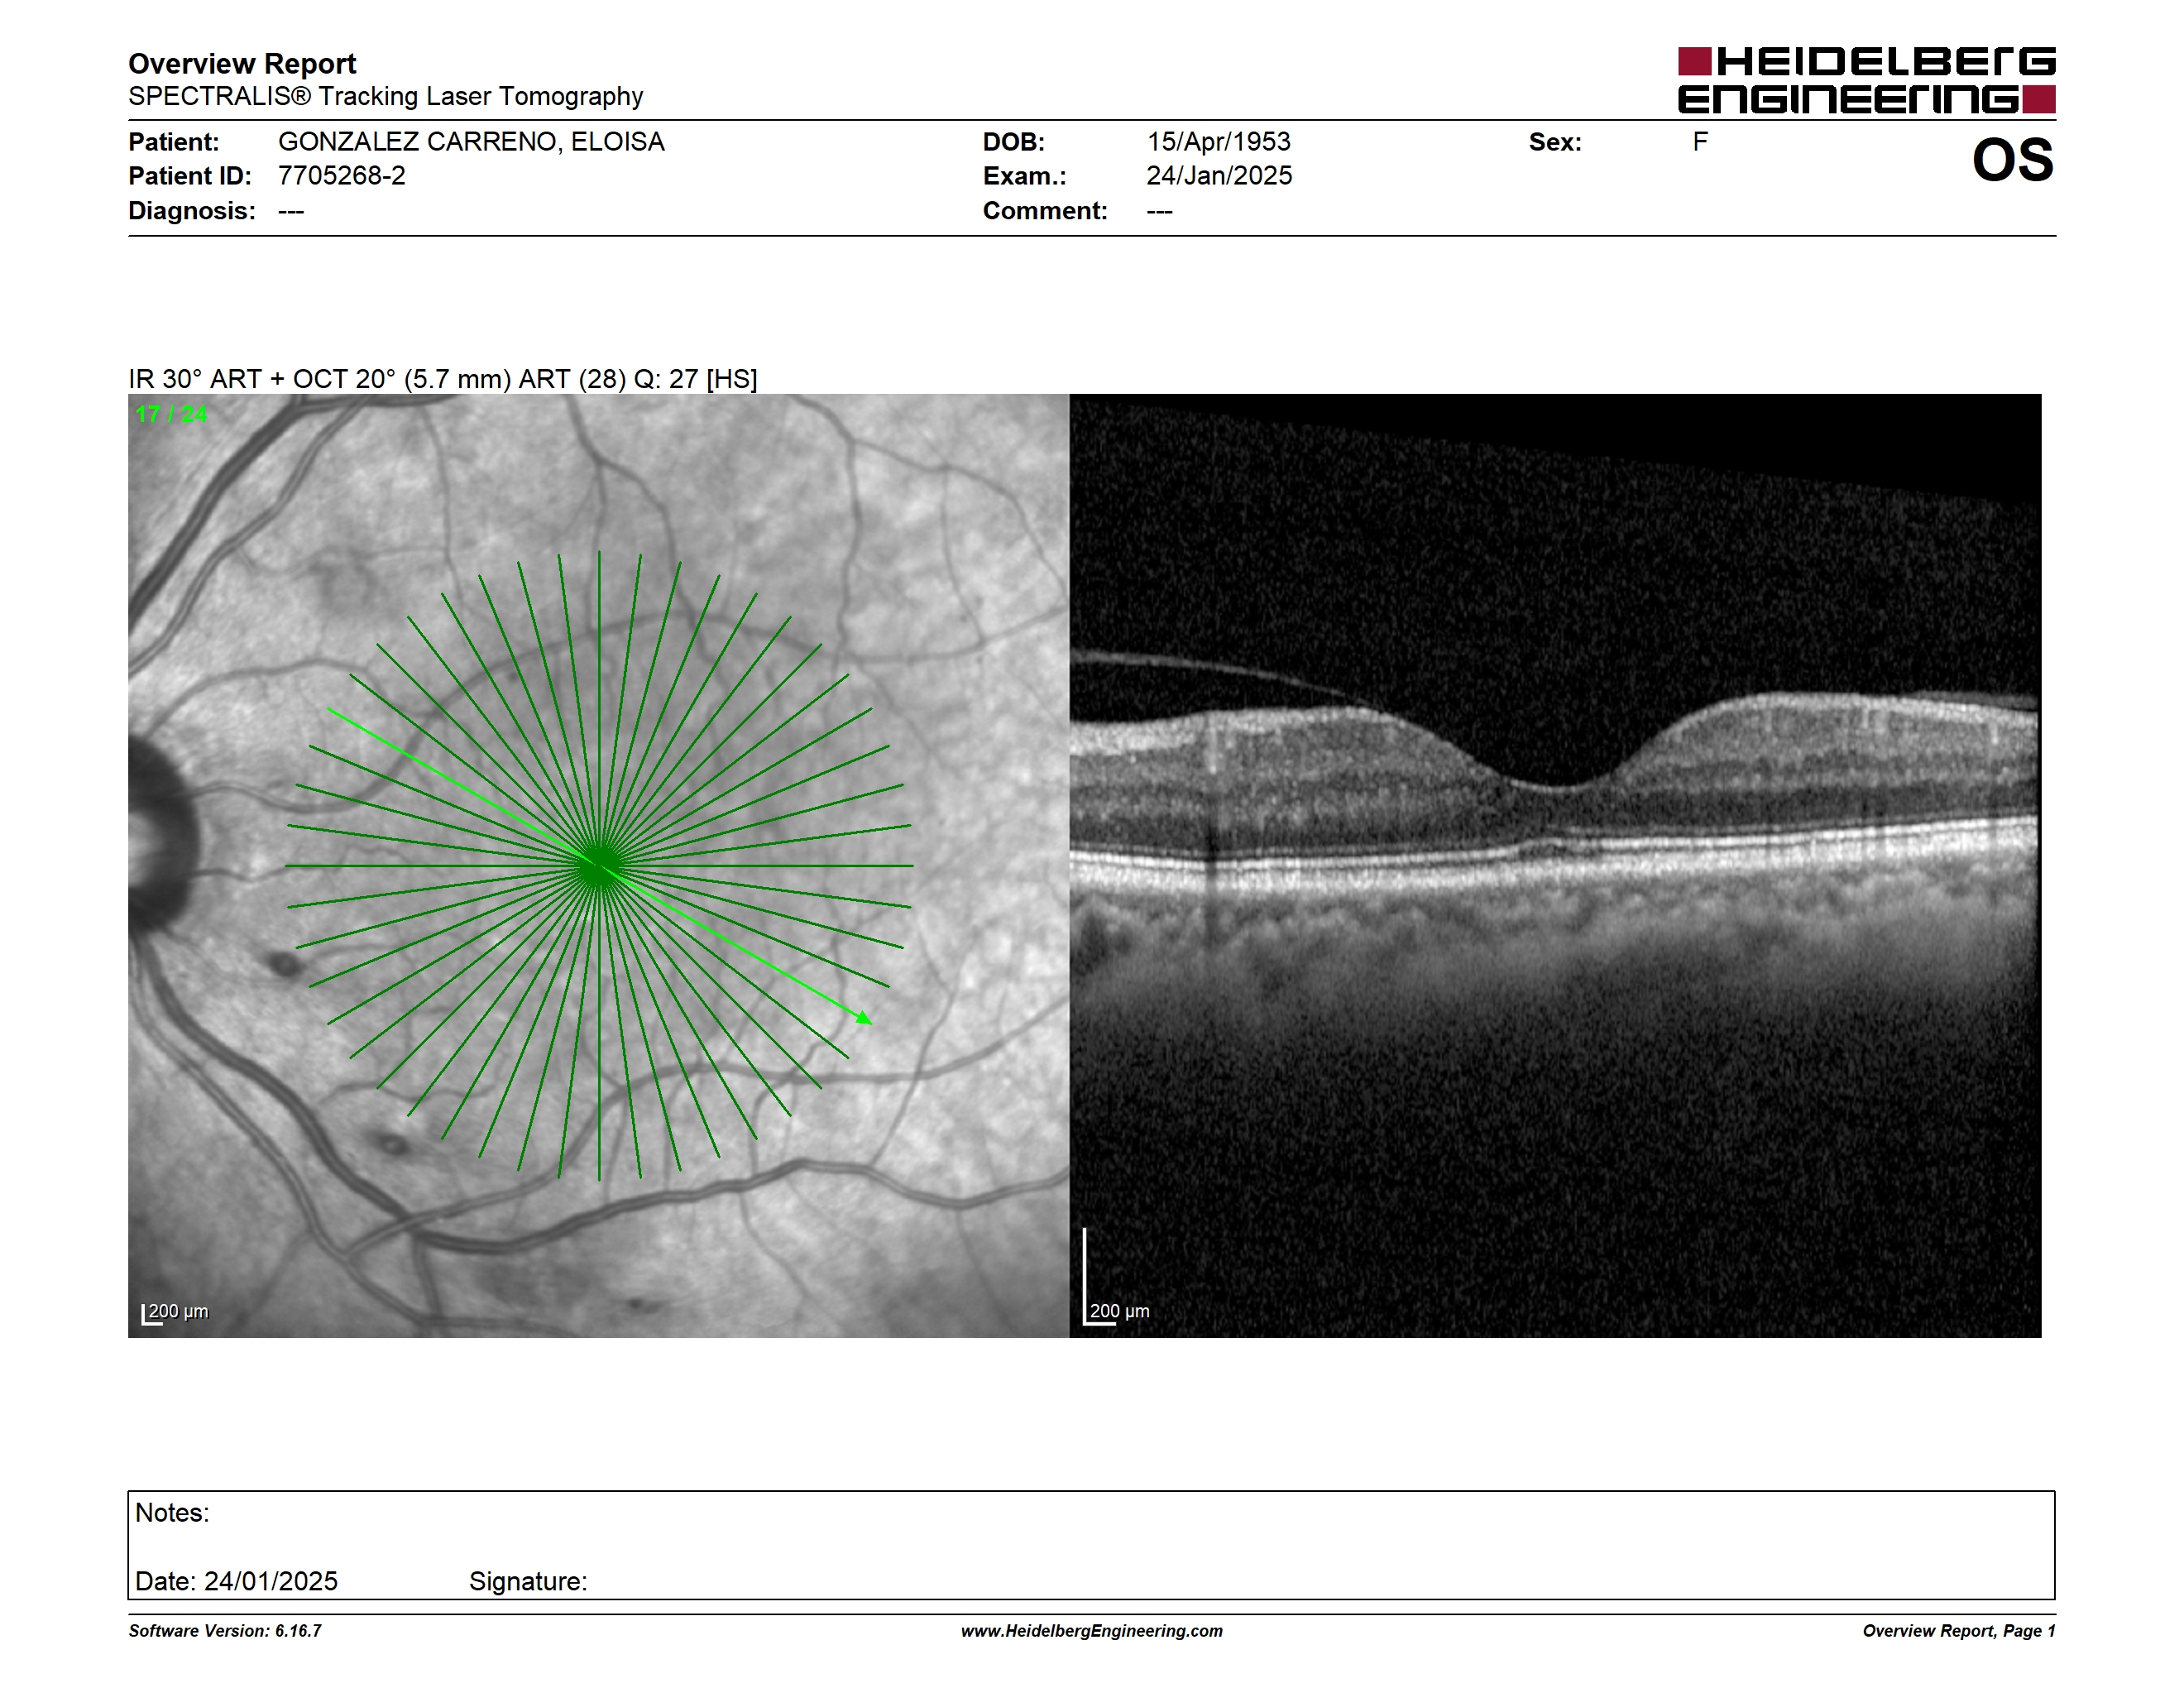Click patient name GONZALEZ CARRENO, ELOISA

pyautogui.click(x=471, y=142)
